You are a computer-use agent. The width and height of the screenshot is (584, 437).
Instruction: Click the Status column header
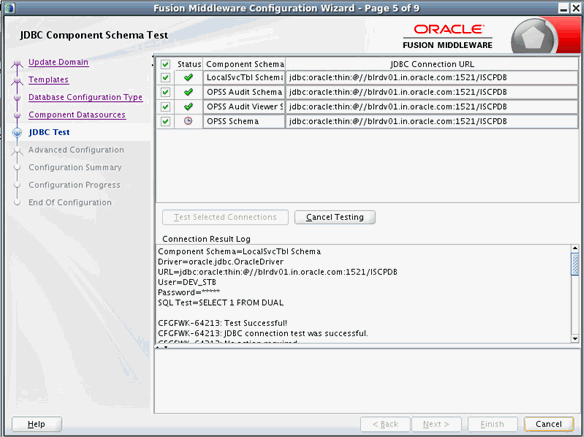189,64
